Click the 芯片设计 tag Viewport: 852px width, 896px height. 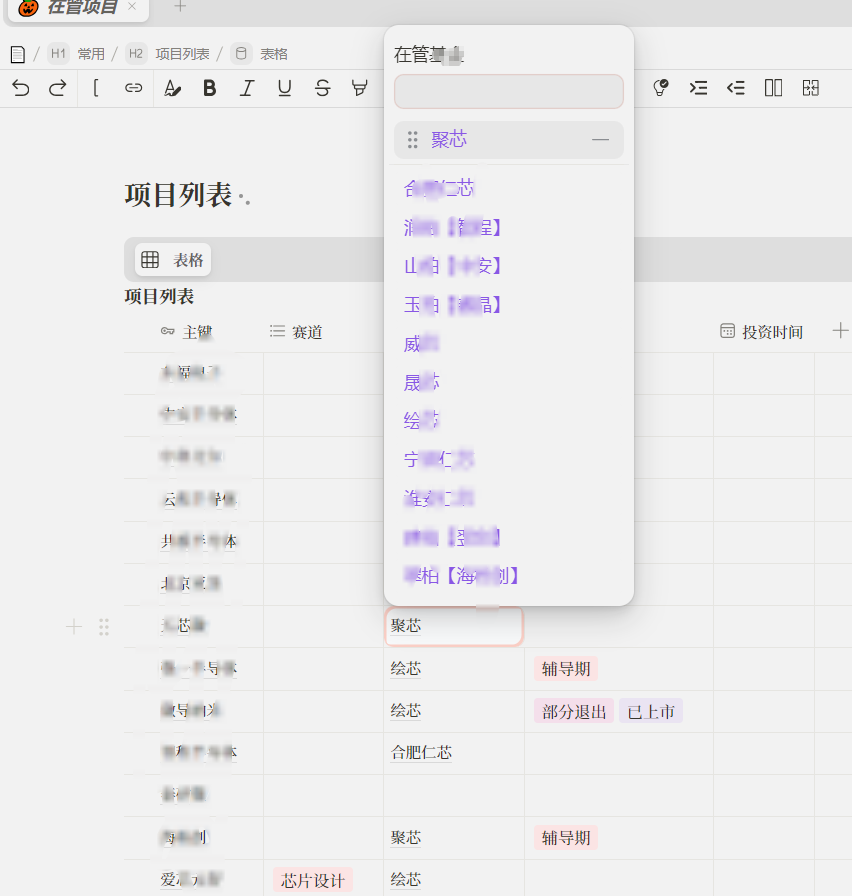click(x=313, y=880)
